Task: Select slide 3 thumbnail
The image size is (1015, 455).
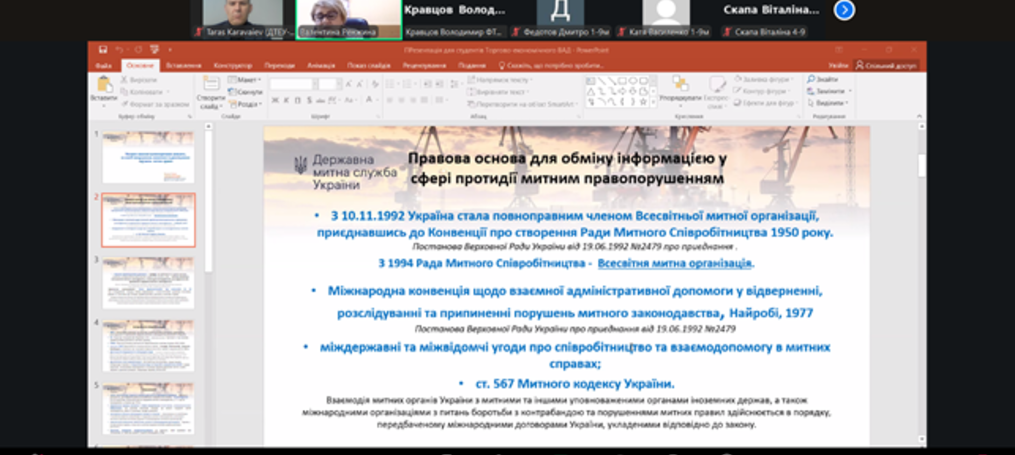Action: tap(148, 282)
